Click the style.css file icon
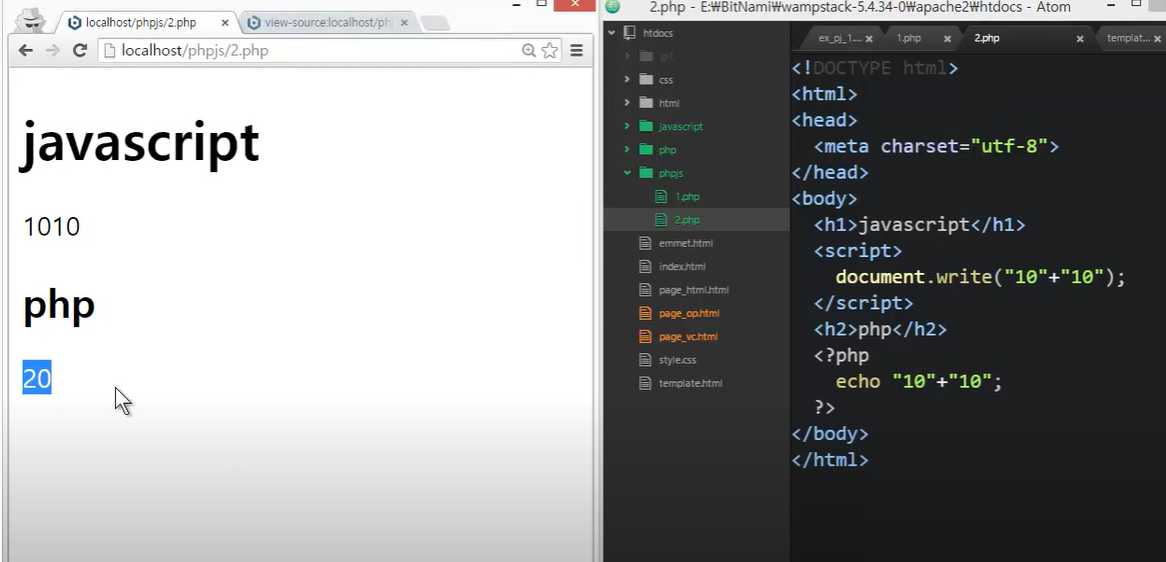 pyautogui.click(x=645, y=360)
